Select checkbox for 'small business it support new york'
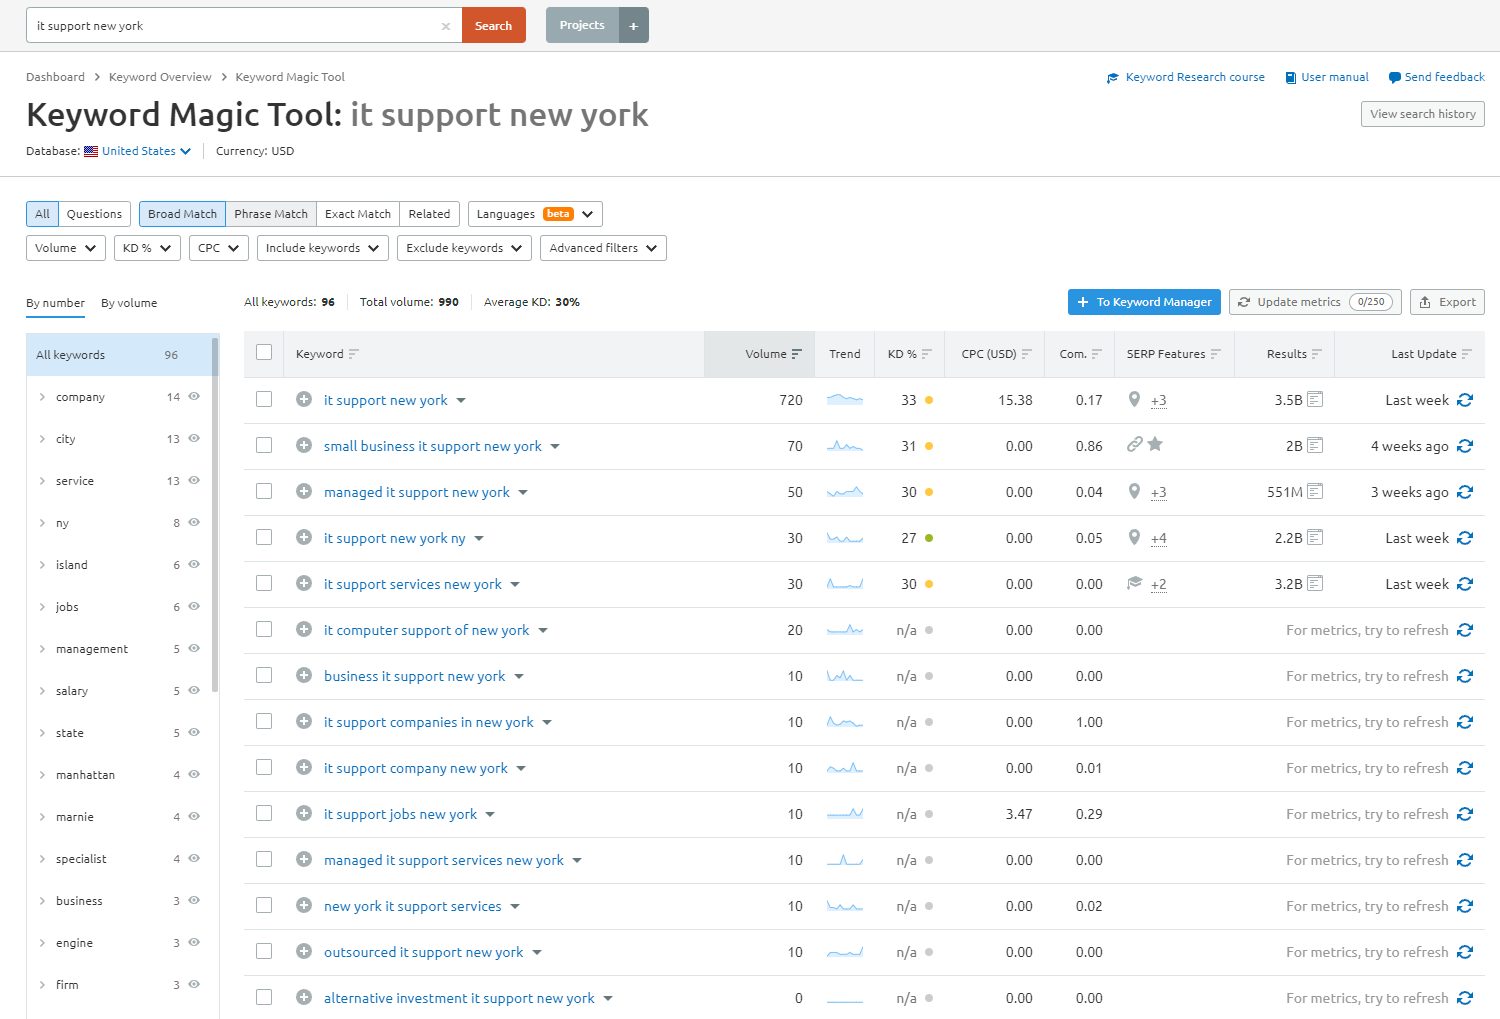Viewport: 1500px width, 1019px height. coord(264,446)
